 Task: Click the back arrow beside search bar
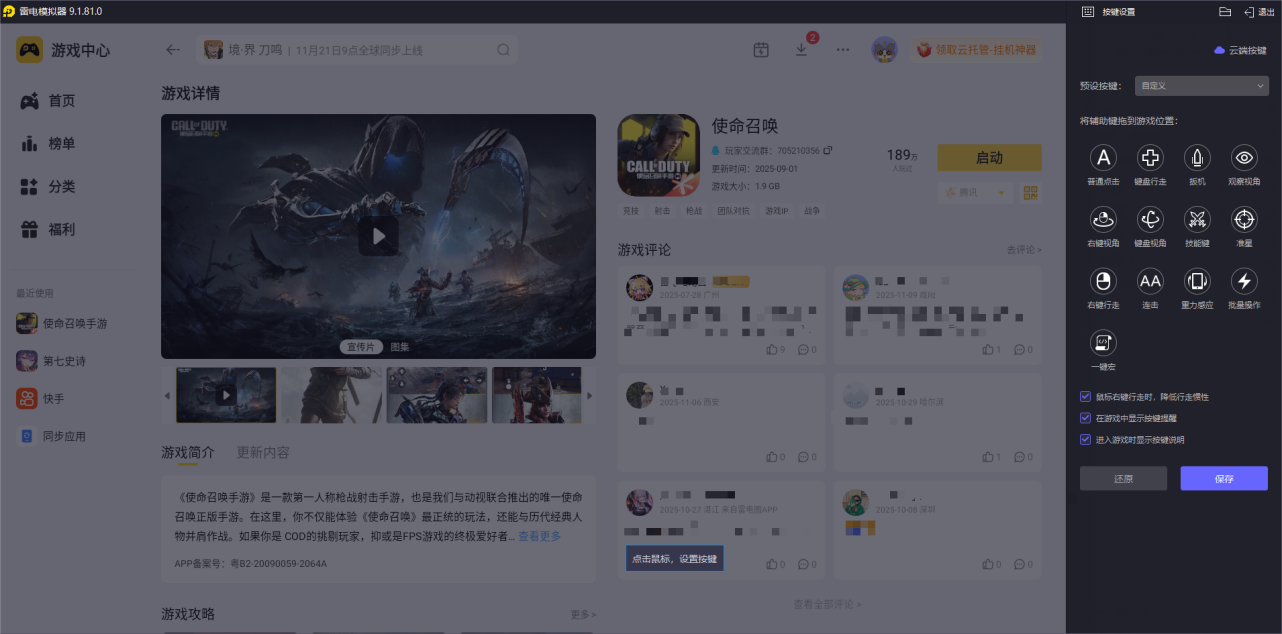pos(173,50)
